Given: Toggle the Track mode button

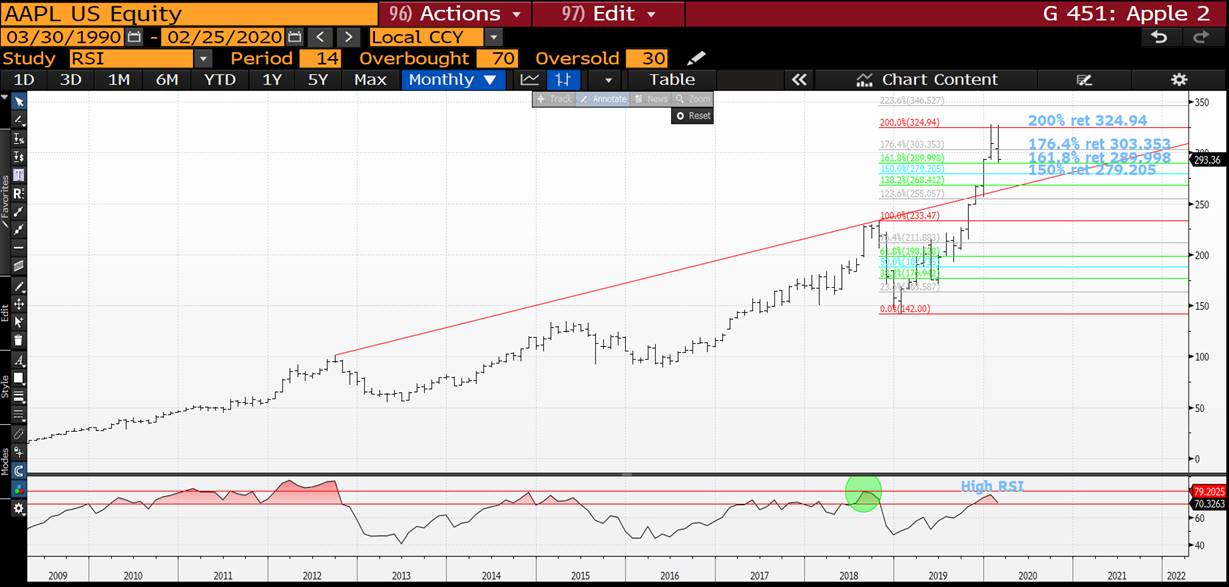Looking at the screenshot, I should tap(553, 99).
